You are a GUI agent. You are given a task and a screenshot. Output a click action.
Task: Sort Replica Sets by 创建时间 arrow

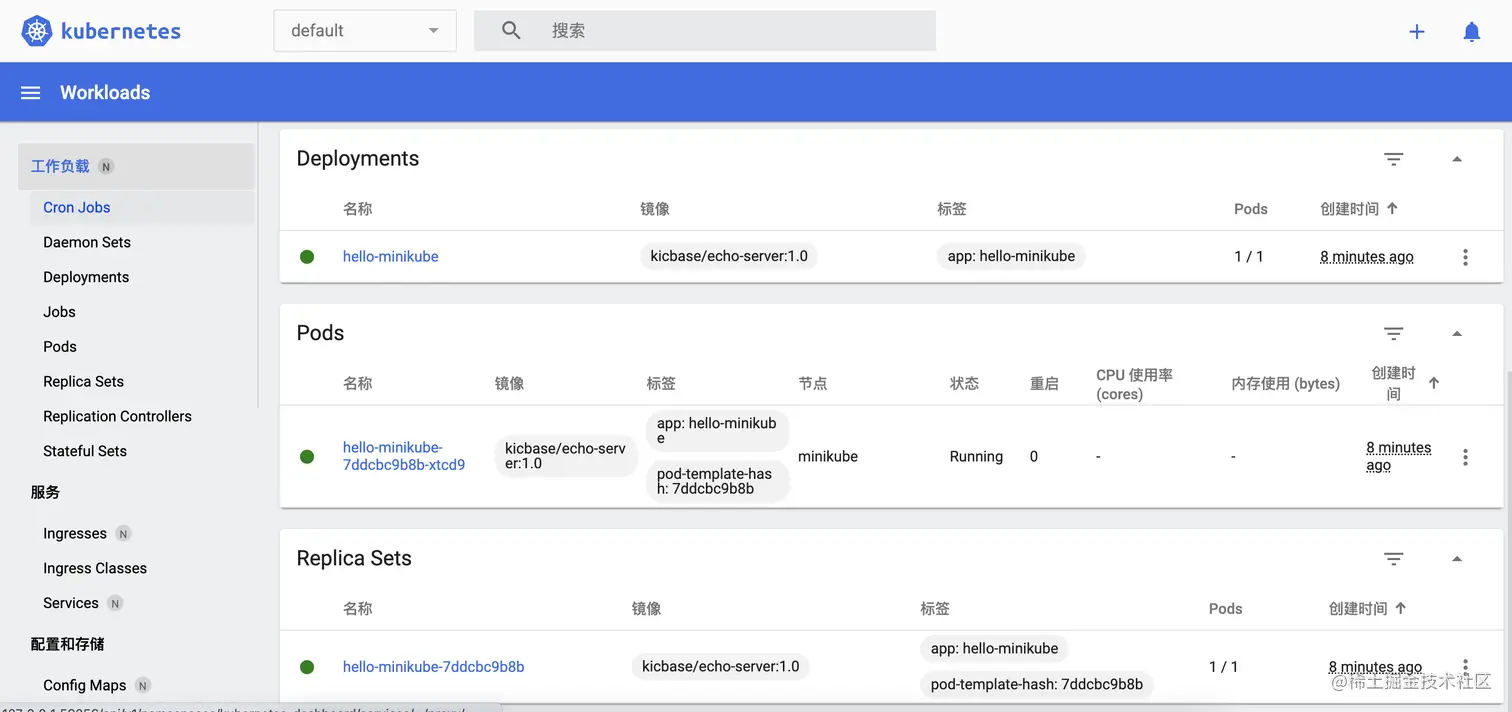pos(1400,608)
